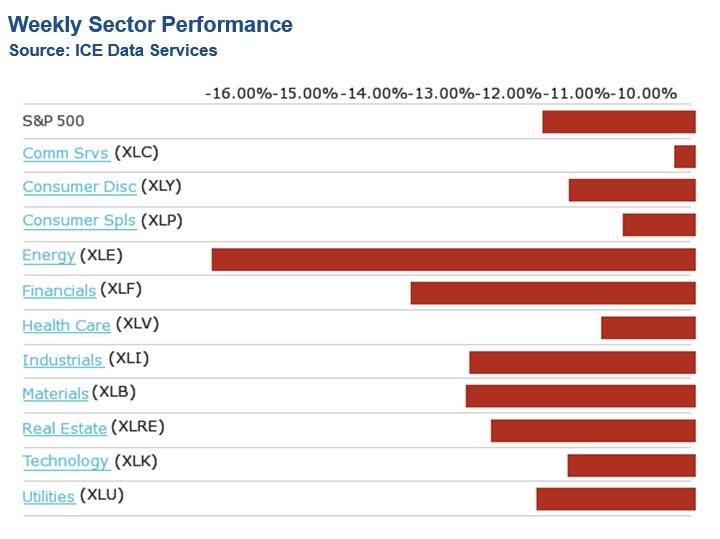Click the Consumer Disc link
The image size is (720, 539).
(x=79, y=187)
